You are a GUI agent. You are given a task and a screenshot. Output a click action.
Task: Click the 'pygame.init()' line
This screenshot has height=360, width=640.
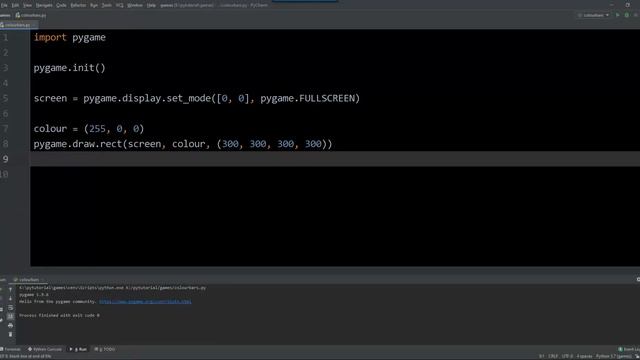[69, 68]
